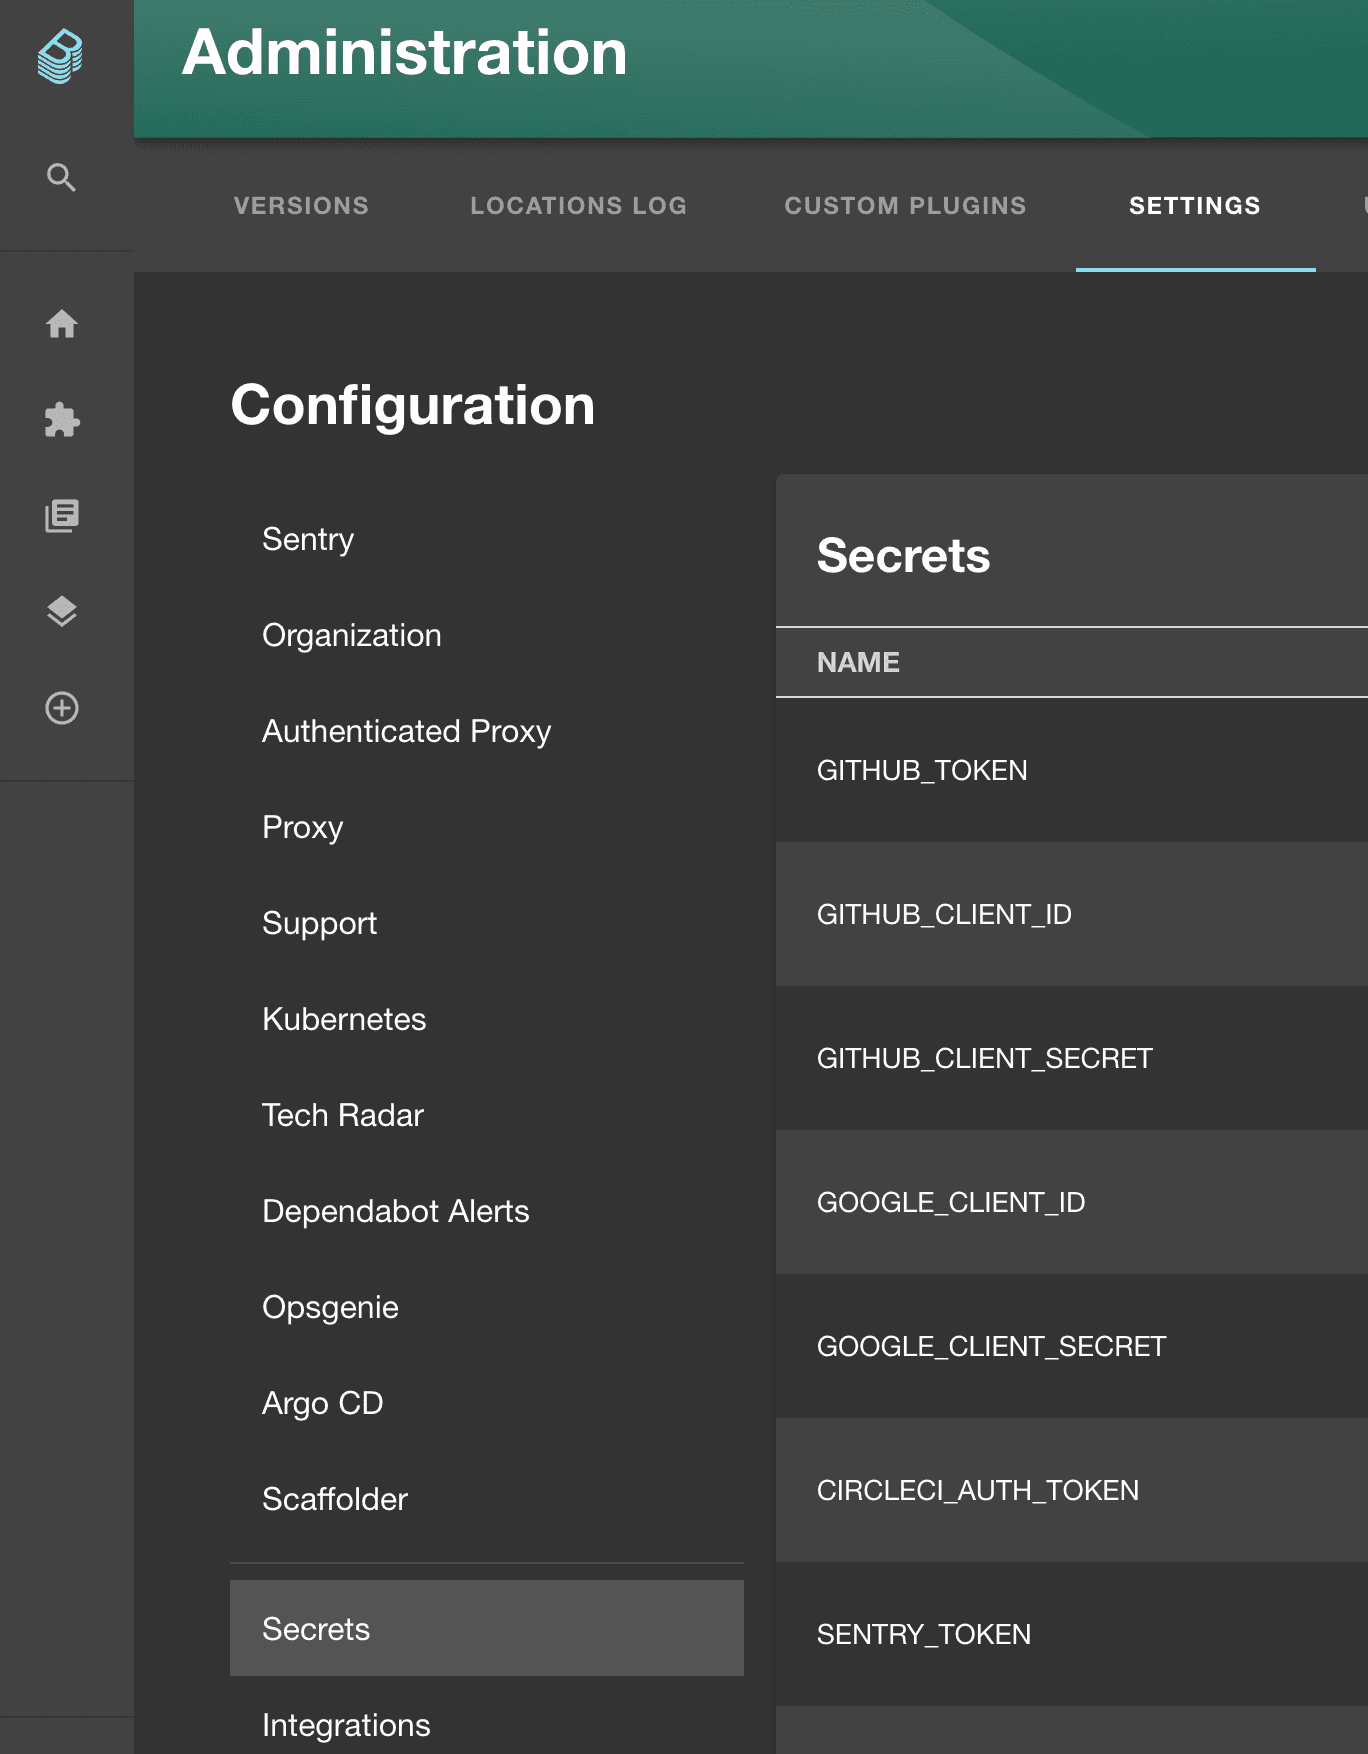Select Opsgenie configuration item
The height and width of the screenshot is (1754, 1368).
(x=487, y=1307)
